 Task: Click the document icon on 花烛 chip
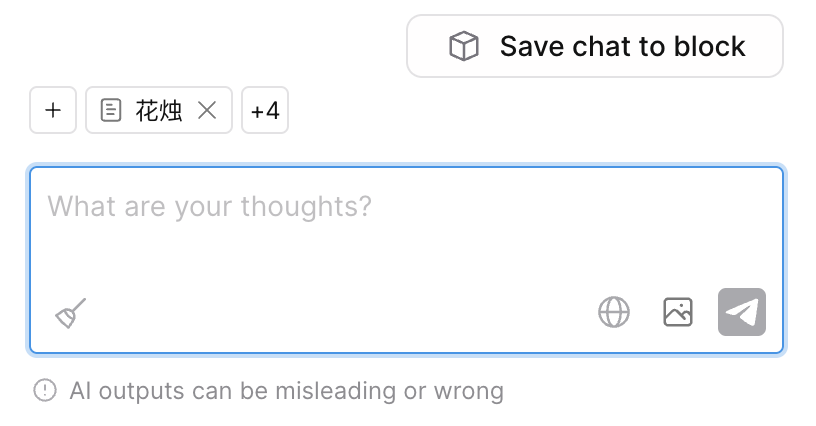[111, 110]
